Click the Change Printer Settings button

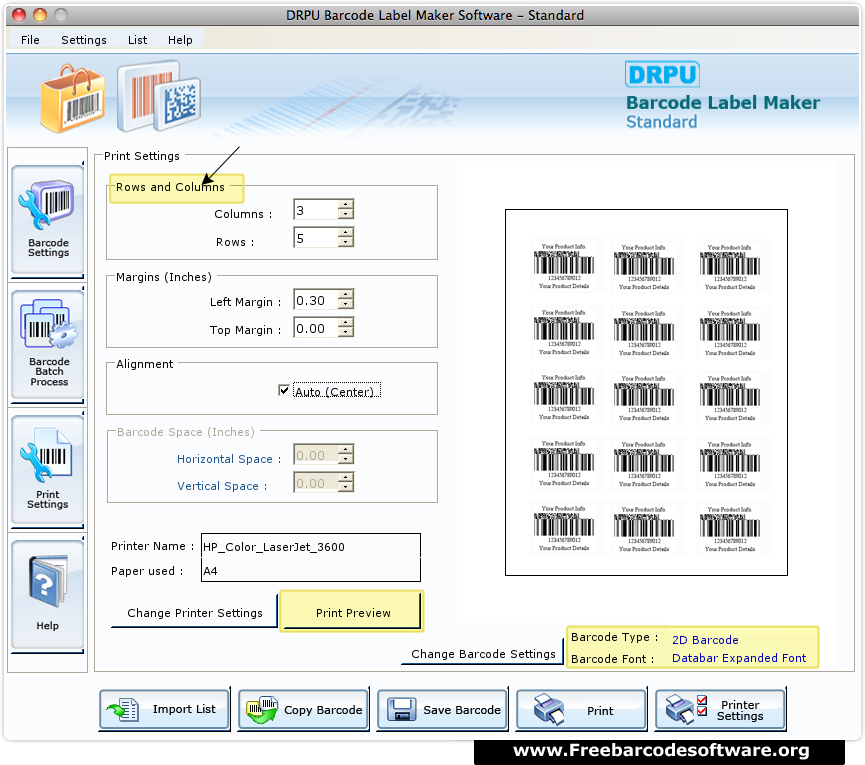click(x=194, y=613)
